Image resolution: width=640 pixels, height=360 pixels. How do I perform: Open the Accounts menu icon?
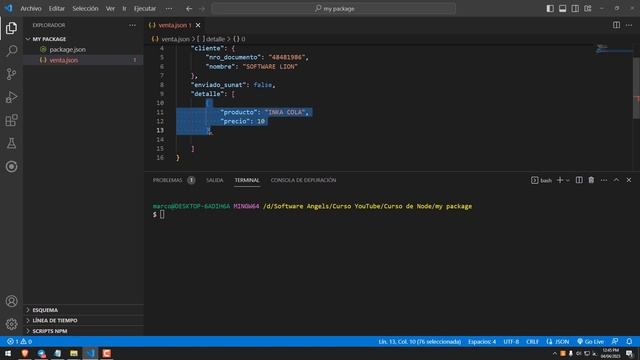[x=11, y=301]
